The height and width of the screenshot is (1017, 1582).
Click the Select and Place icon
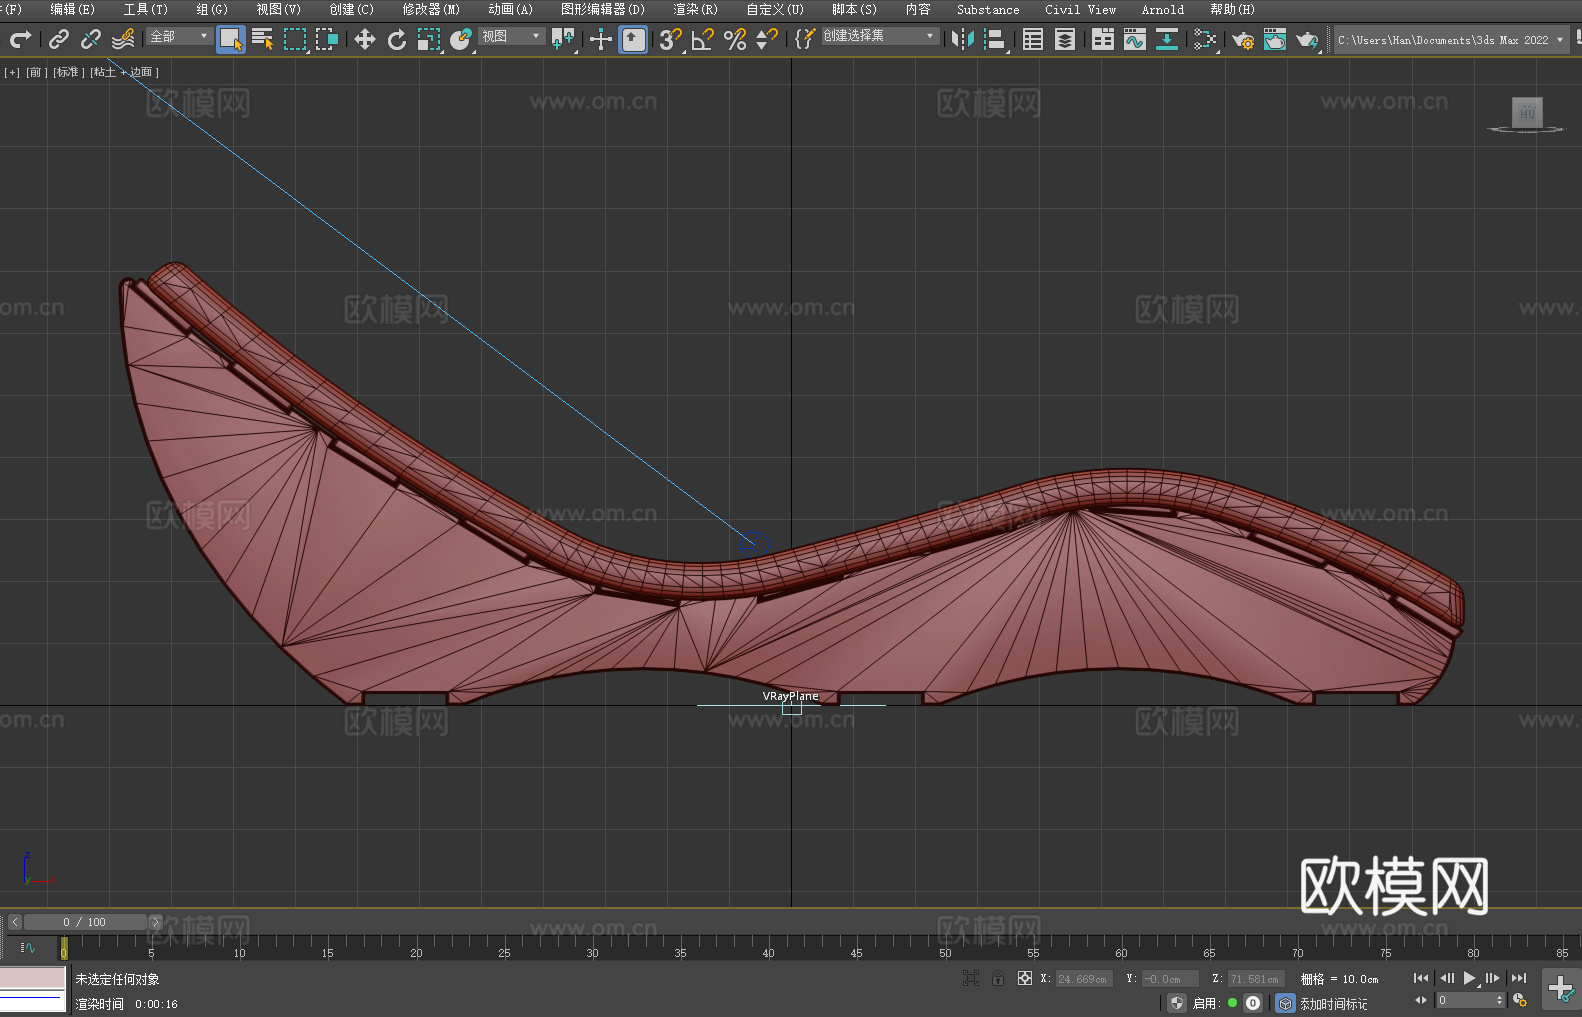pyautogui.click(x=461, y=39)
